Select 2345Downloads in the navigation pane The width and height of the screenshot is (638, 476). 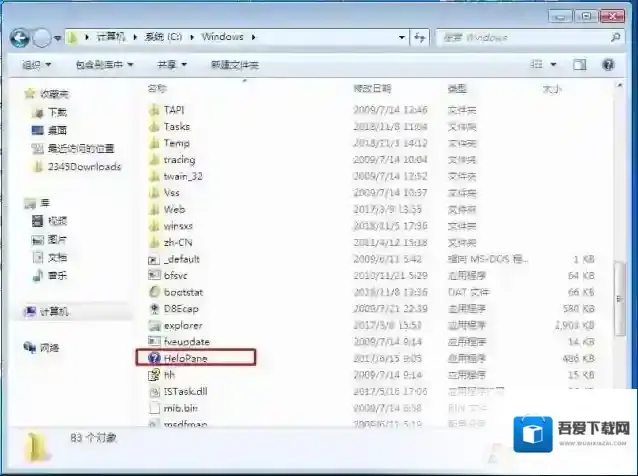coord(84,166)
